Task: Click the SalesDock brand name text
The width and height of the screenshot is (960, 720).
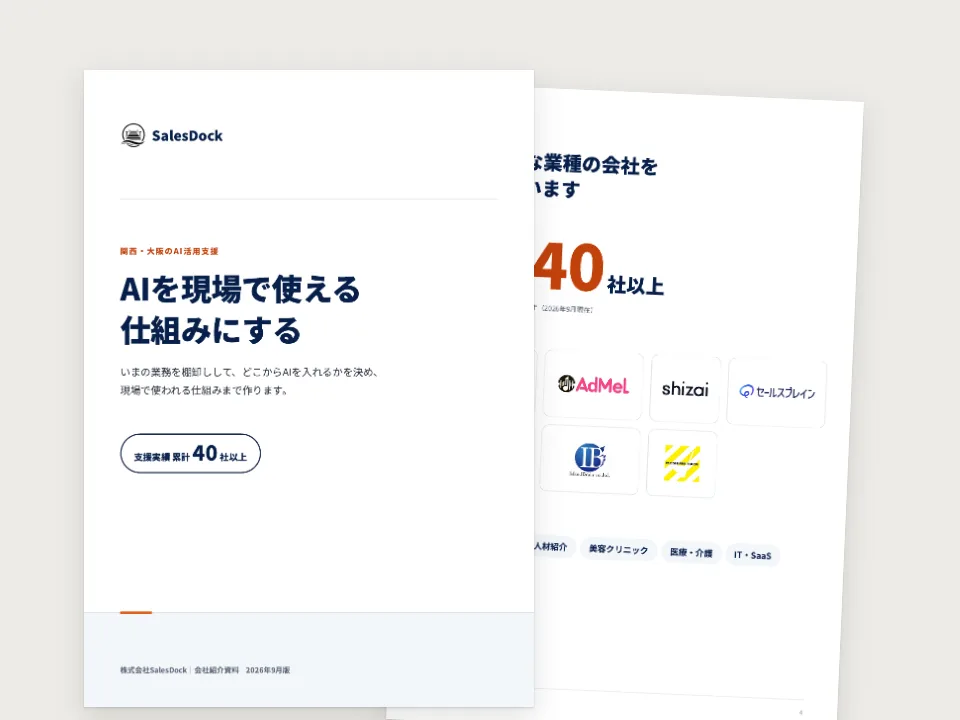Action: [x=187, y=136]
